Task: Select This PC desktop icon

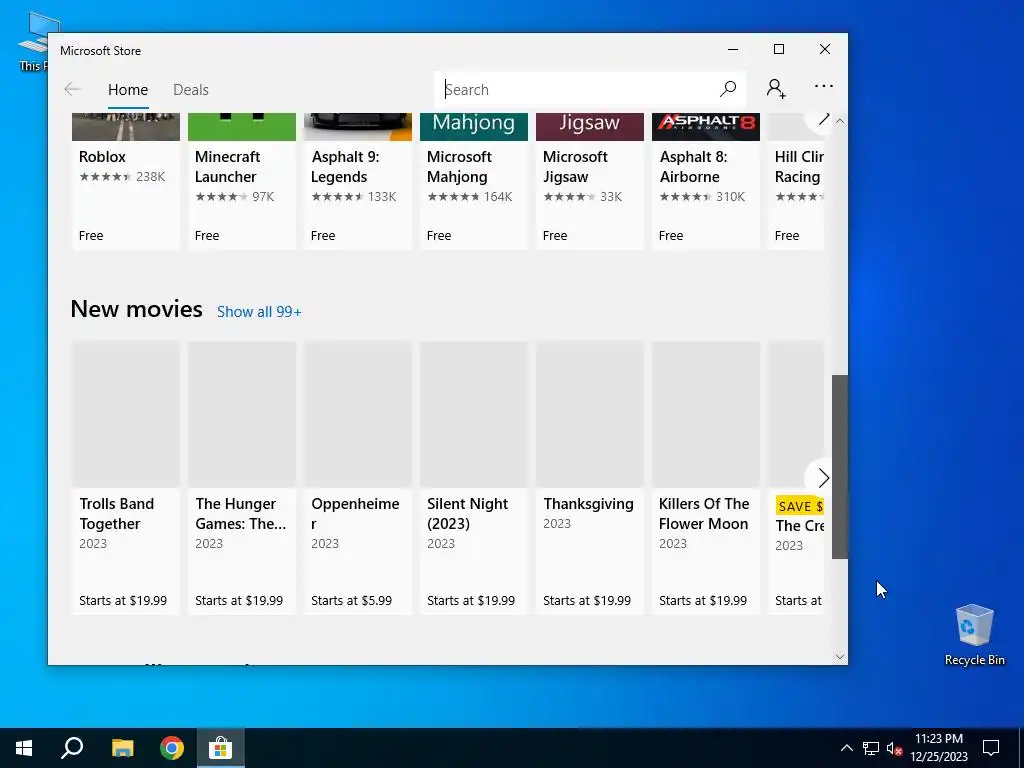Action: (x=31, y=40)
